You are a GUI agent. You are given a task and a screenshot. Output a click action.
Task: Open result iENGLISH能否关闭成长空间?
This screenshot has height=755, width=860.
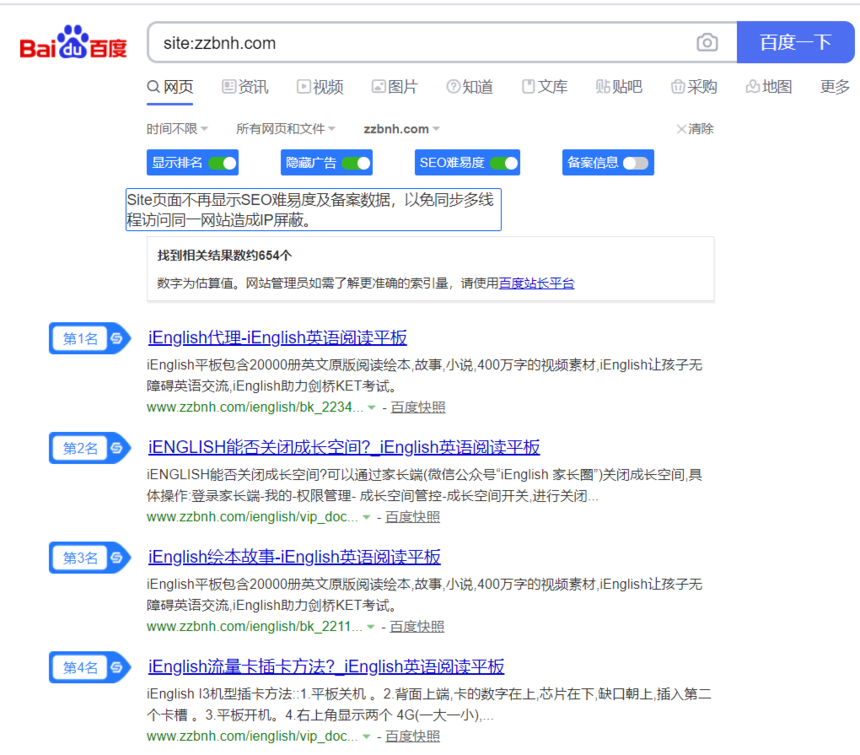[344, 447]
